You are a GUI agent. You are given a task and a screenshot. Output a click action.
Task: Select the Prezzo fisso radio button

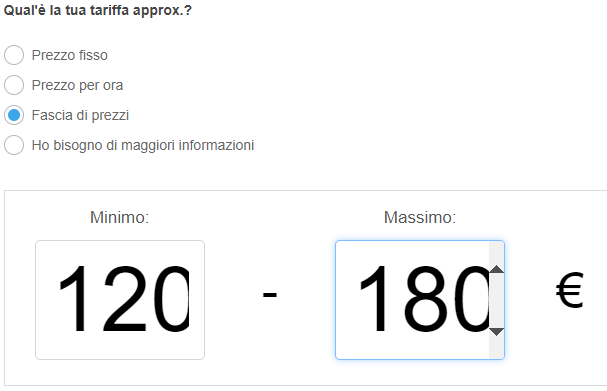(x=14, y=55)
